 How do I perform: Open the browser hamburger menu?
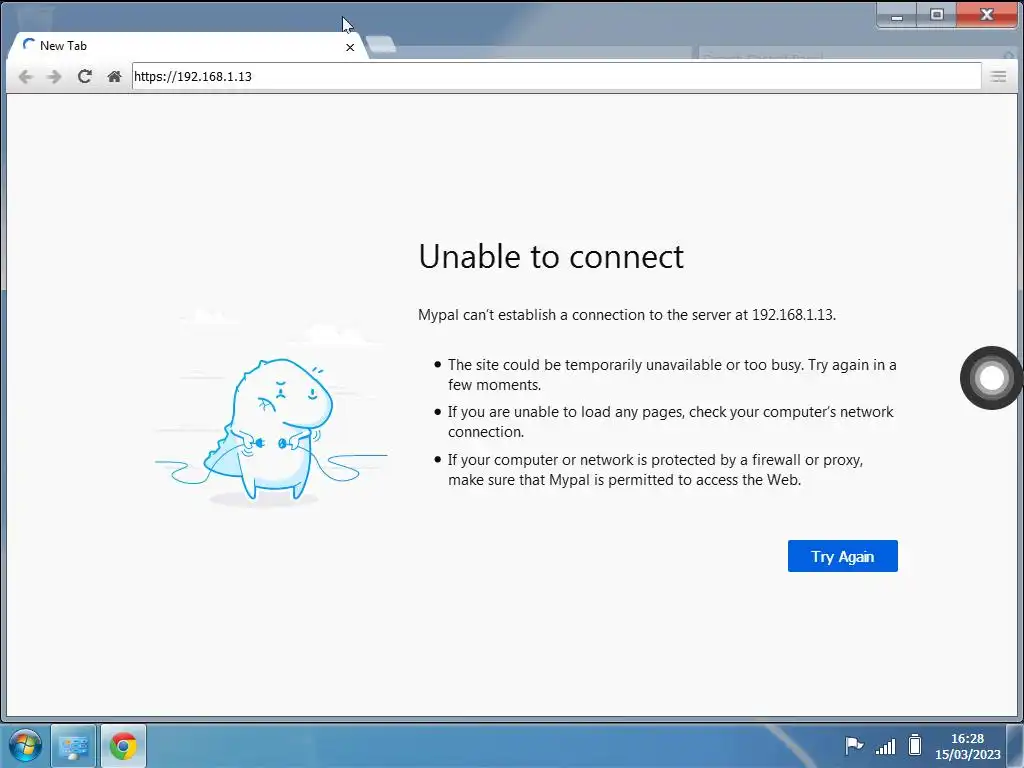pyautogui.click(x=998, y=76)
